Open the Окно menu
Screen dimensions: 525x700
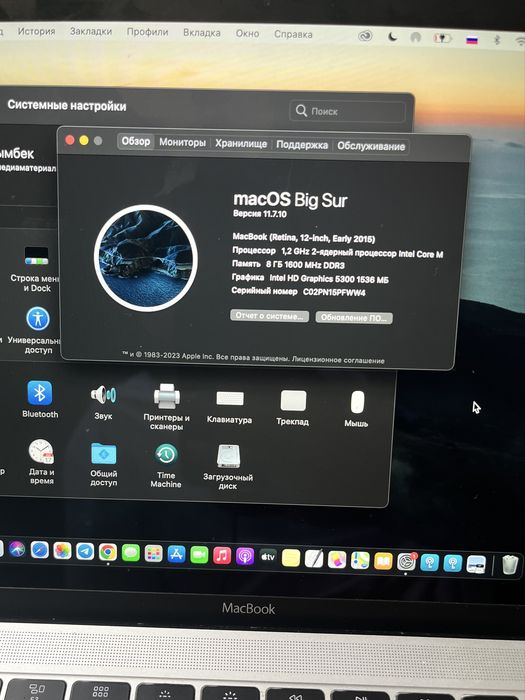click(247, 33)
